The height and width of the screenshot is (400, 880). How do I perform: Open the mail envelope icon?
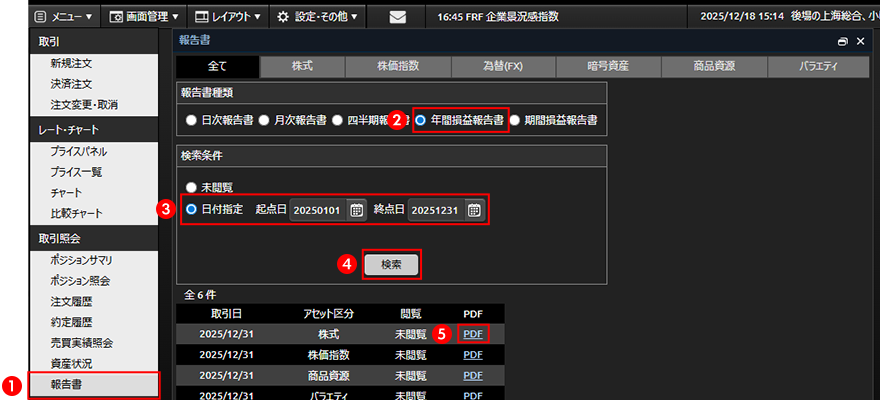pyautogui.click(x=397, y=17)
